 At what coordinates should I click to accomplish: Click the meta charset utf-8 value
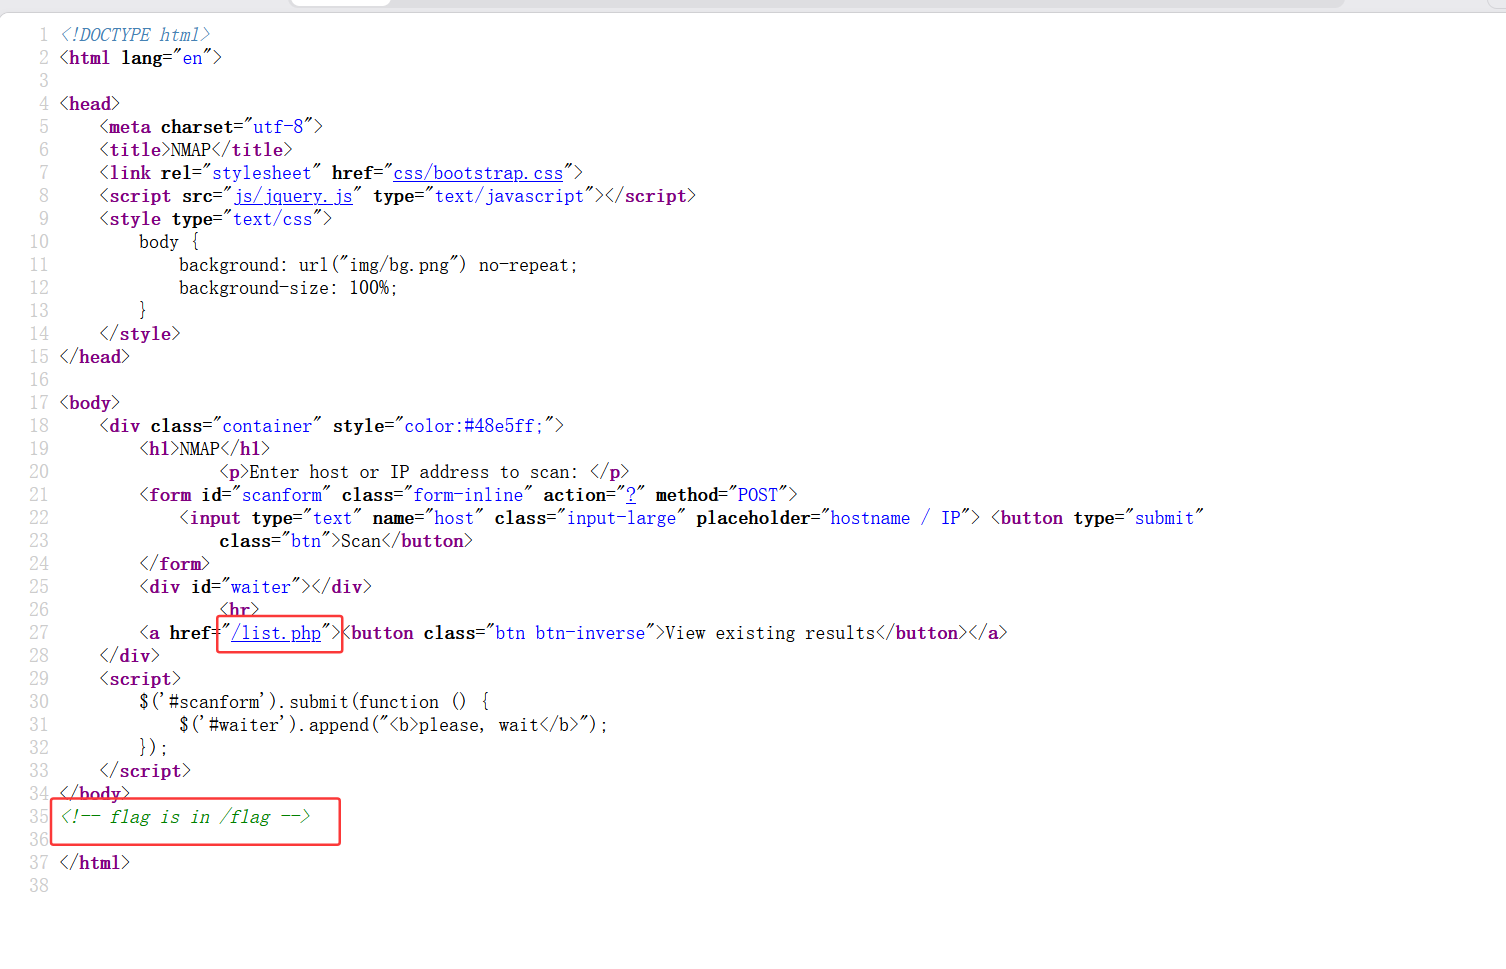tap(278, 127)
